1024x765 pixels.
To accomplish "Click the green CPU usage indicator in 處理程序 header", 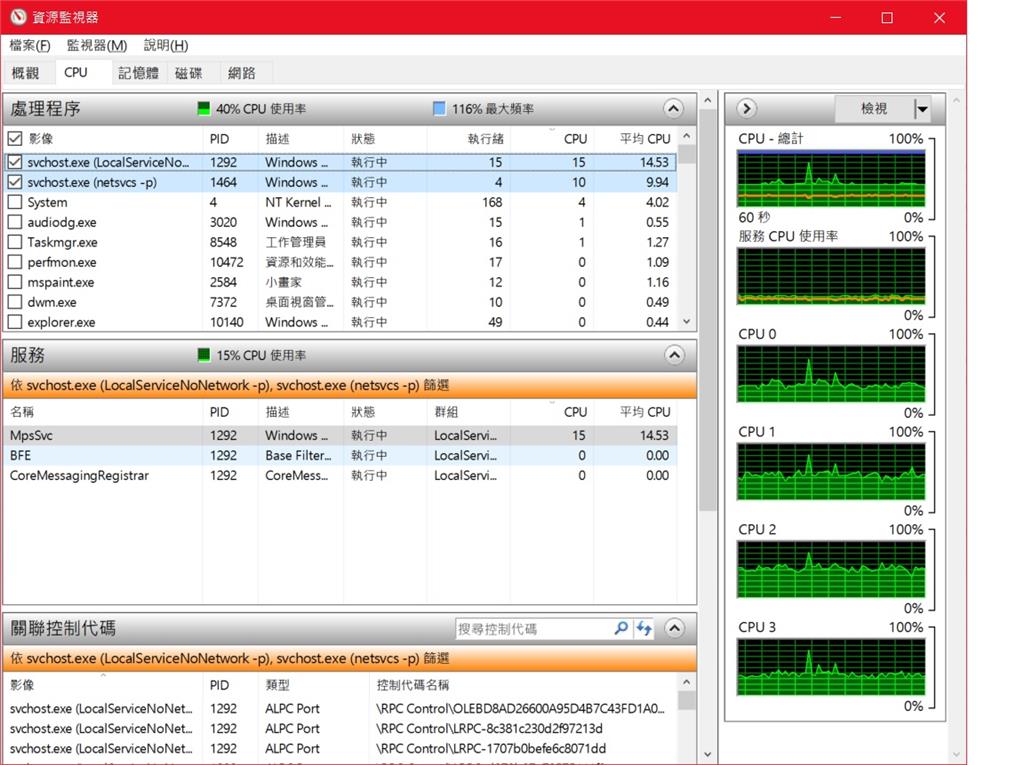I will [x=204, y=108].
